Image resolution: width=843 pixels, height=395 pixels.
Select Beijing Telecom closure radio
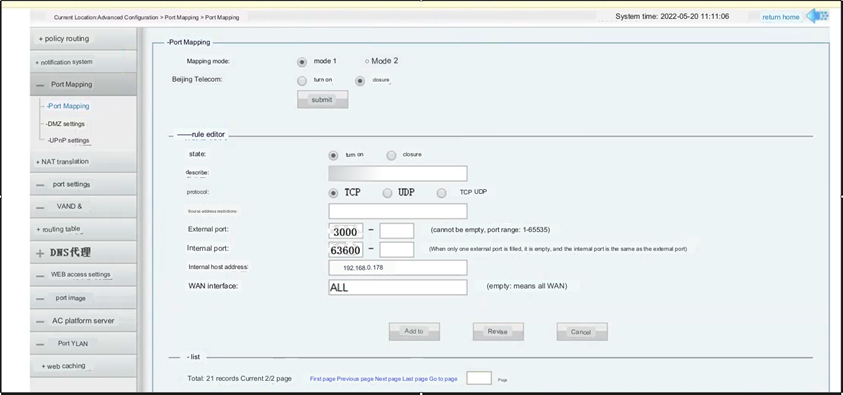coord(360,81)
